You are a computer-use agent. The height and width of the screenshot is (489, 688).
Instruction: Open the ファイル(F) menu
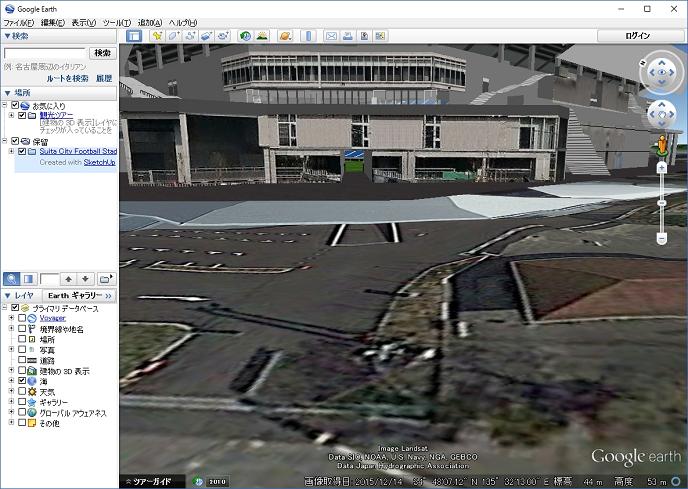click(x=18, y=22)
